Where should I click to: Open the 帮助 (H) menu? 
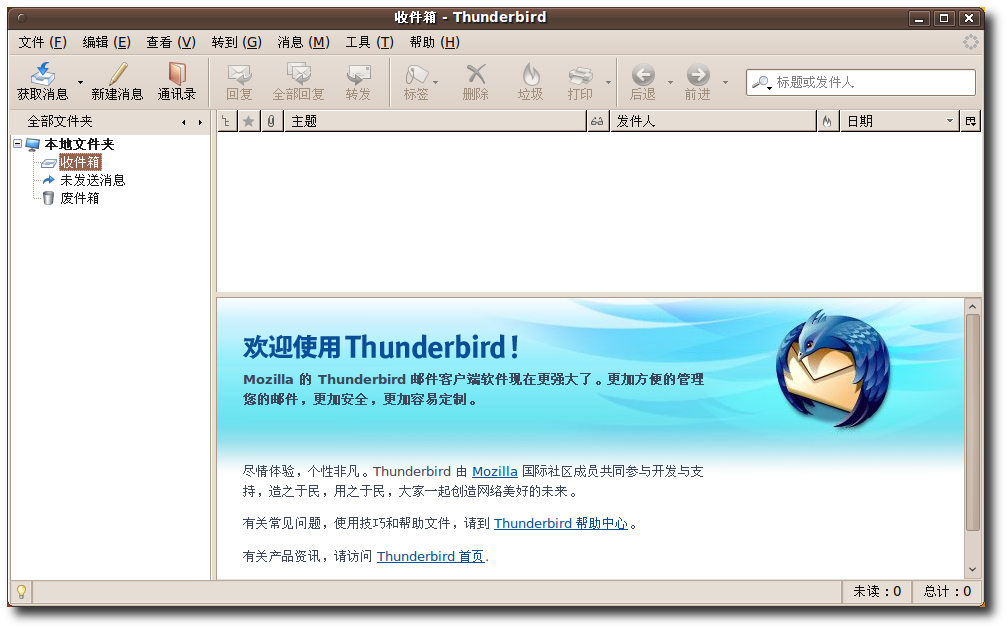(x=435, y=42)
